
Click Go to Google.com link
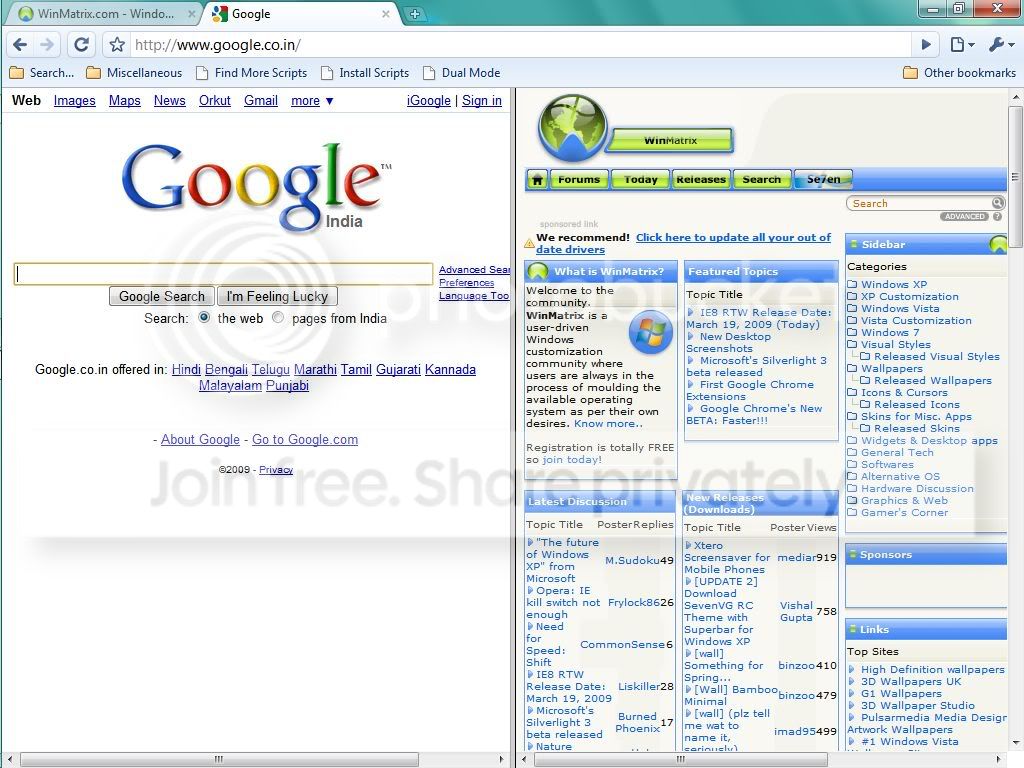pyautogui.click(x=305, y=440)
